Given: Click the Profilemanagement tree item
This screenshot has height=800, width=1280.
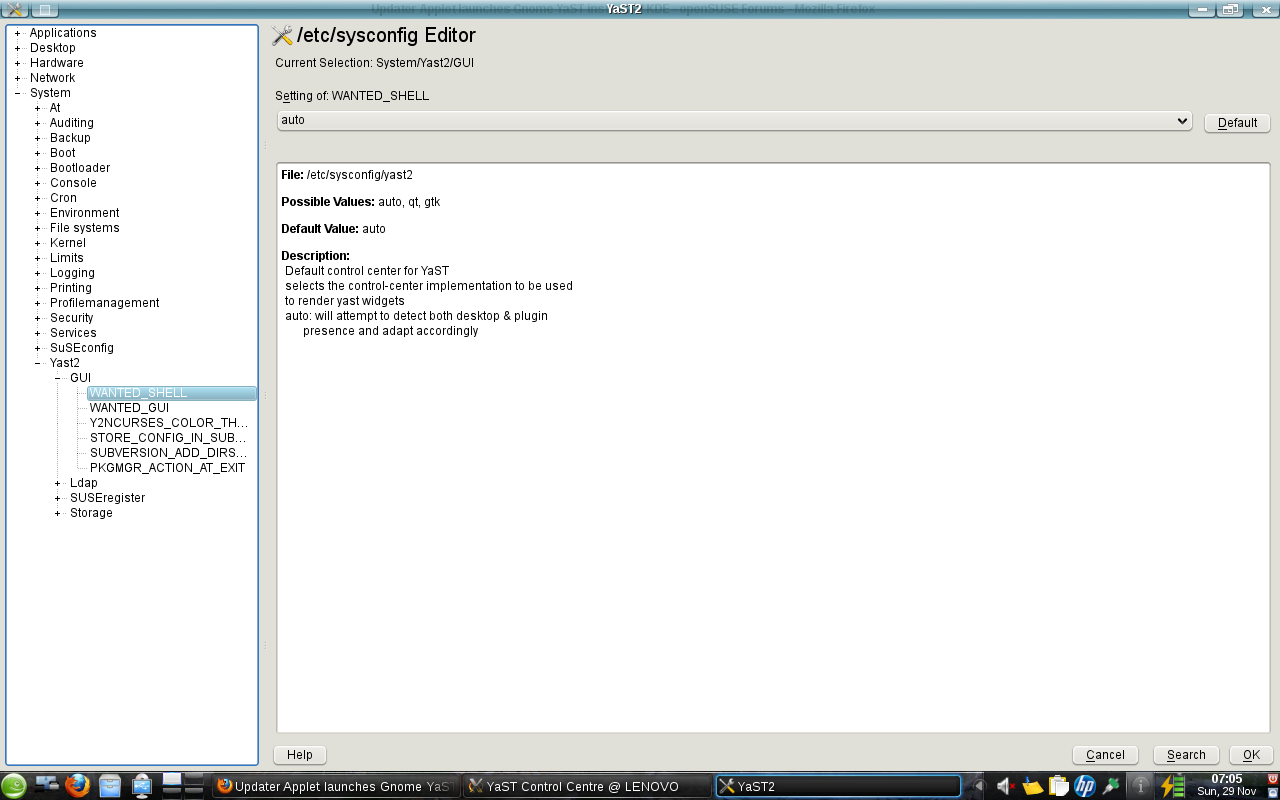Looking at the screenshot, I should click(x=105, y=303).
